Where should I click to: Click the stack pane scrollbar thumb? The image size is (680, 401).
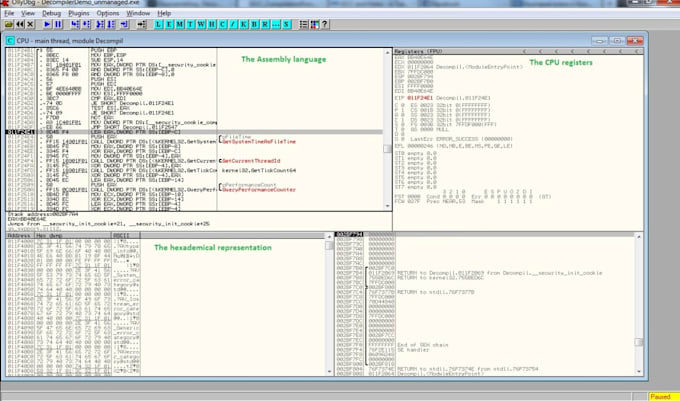pyautogui.click(x=638, y=342)
